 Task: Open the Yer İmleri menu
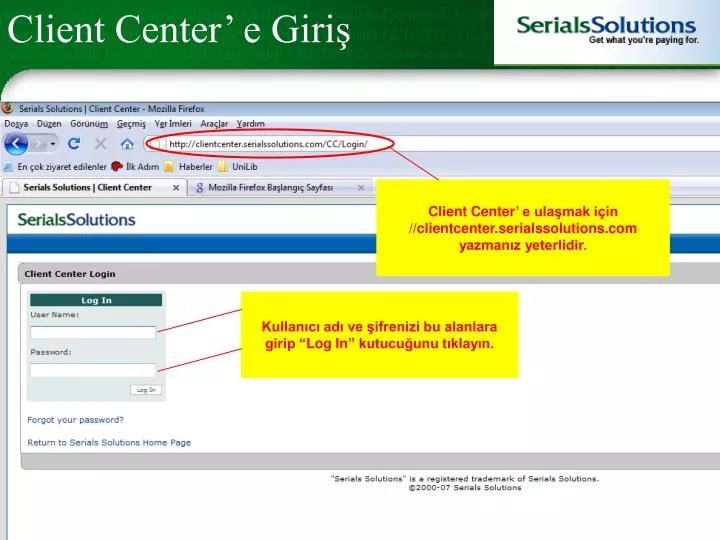point(173,124)
